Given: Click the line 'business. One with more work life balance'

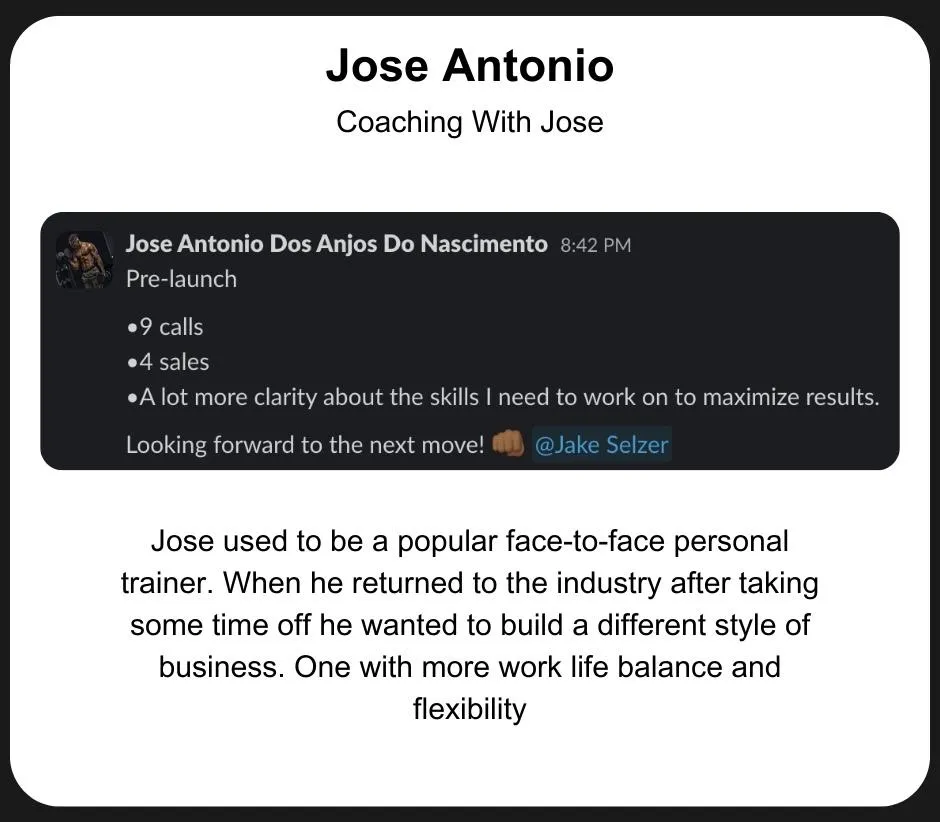Looking at the screenshot, I should coord(470,667).
